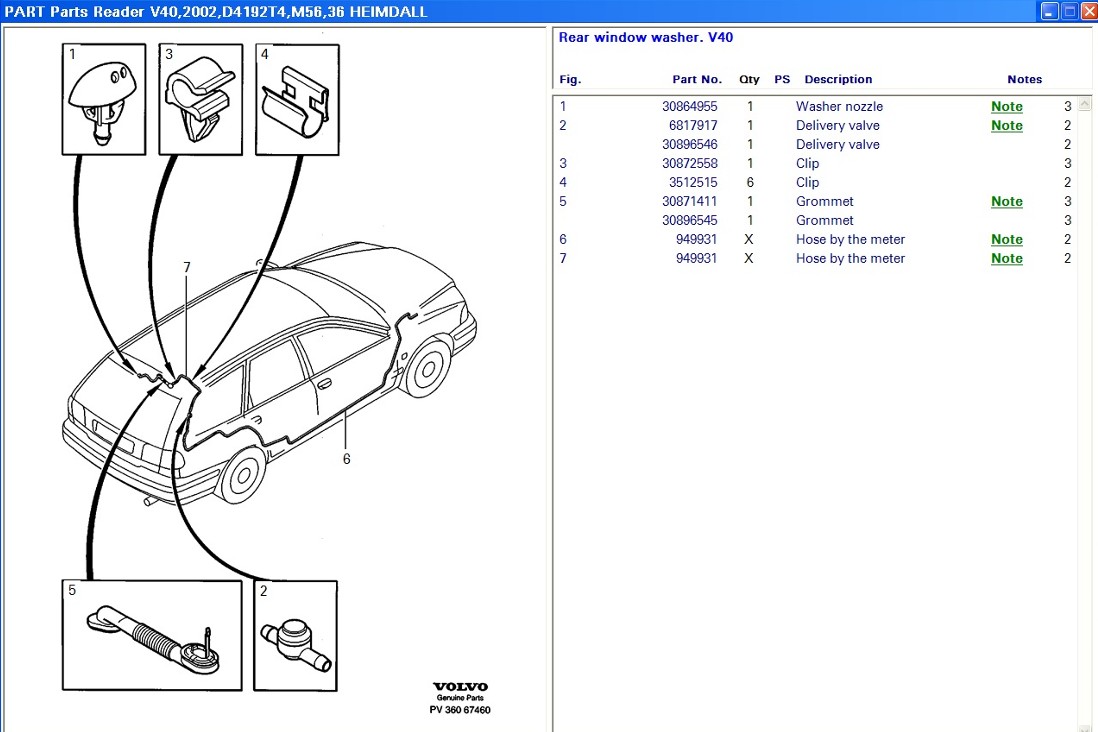Select part number 3512515

[x=693, y=182]
